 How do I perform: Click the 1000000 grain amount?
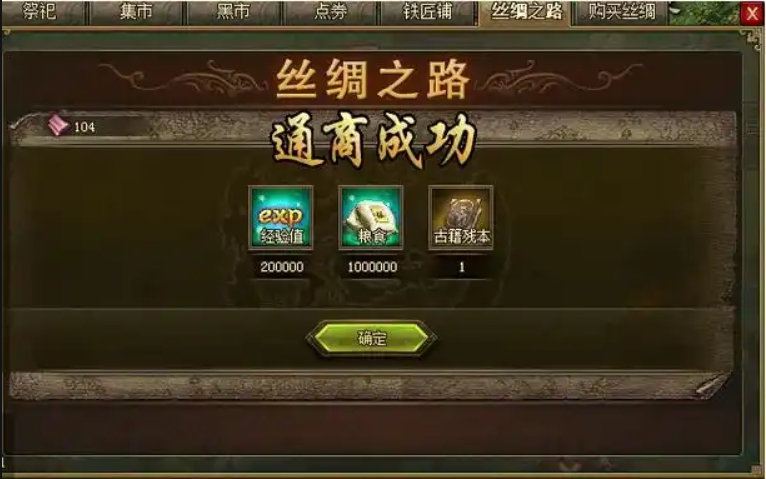pyautogui.click(x=372, y=267)
